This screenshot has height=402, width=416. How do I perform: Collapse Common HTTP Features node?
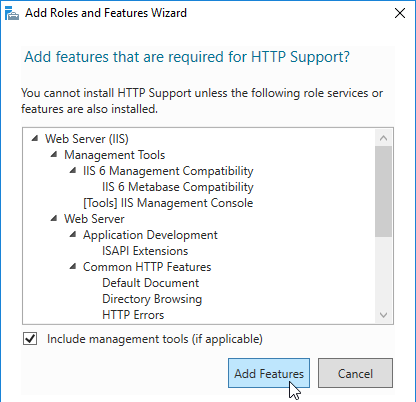pos(73,266)
